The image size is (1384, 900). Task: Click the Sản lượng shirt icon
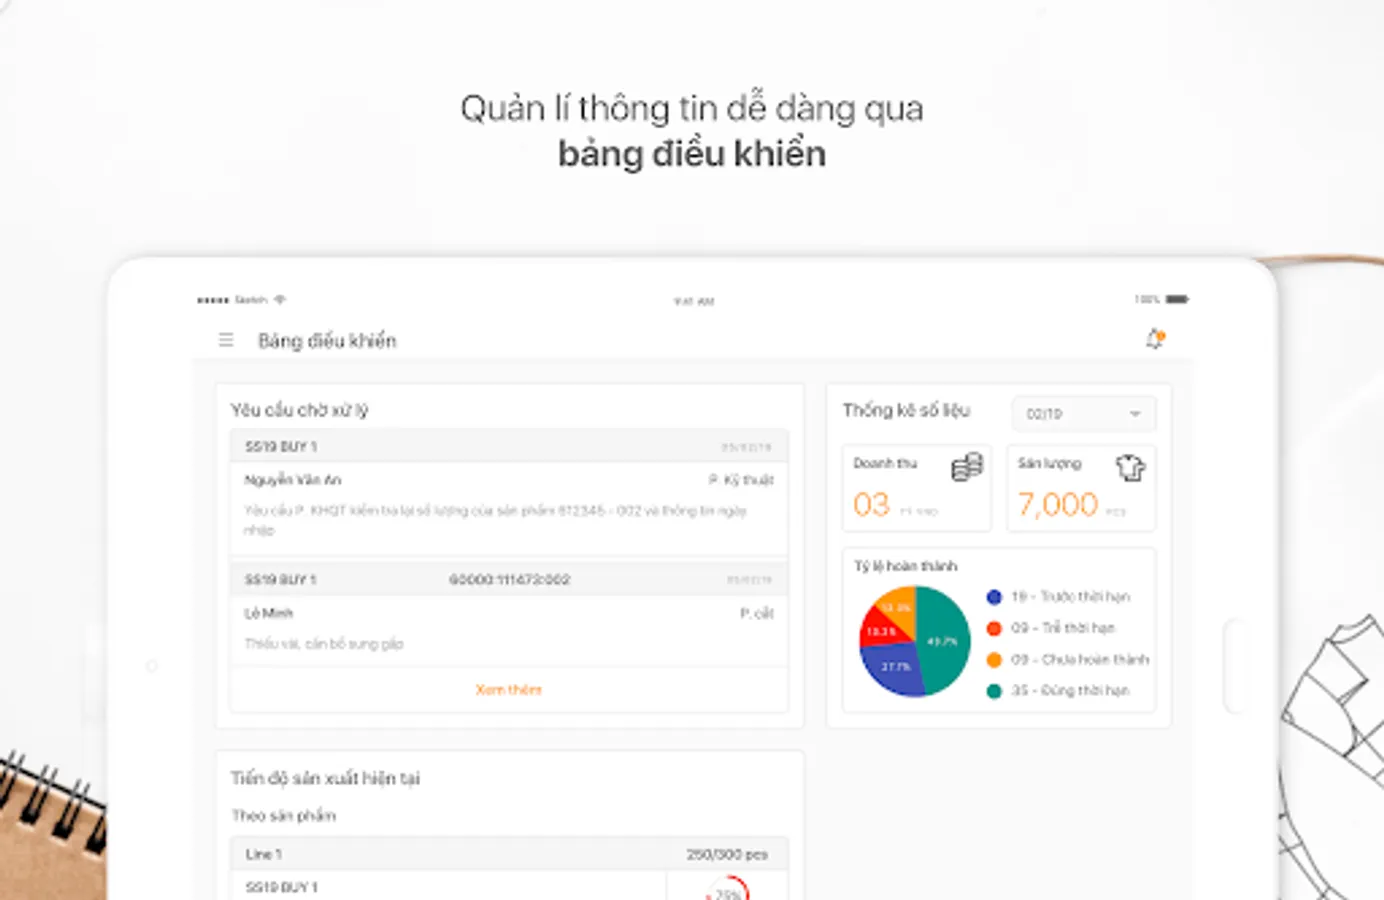pos(1130,467)
